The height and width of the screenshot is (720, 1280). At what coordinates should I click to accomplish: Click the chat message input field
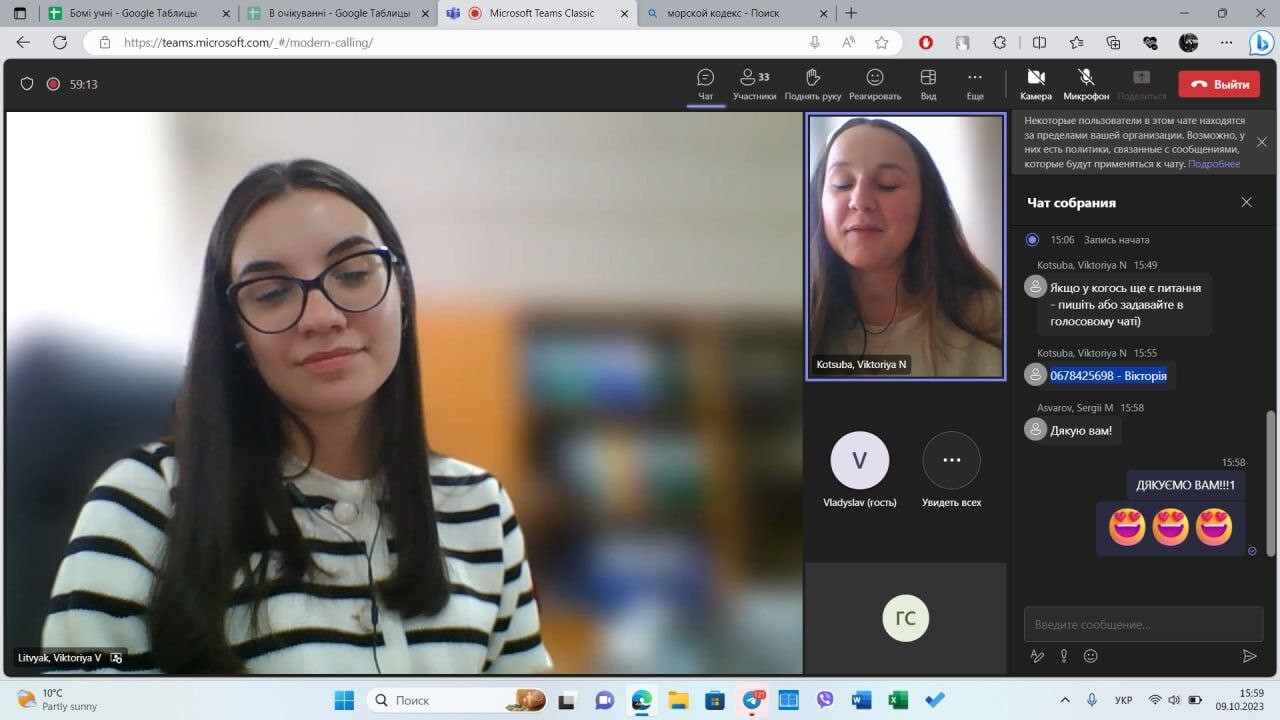click(x=1143, y=624)
